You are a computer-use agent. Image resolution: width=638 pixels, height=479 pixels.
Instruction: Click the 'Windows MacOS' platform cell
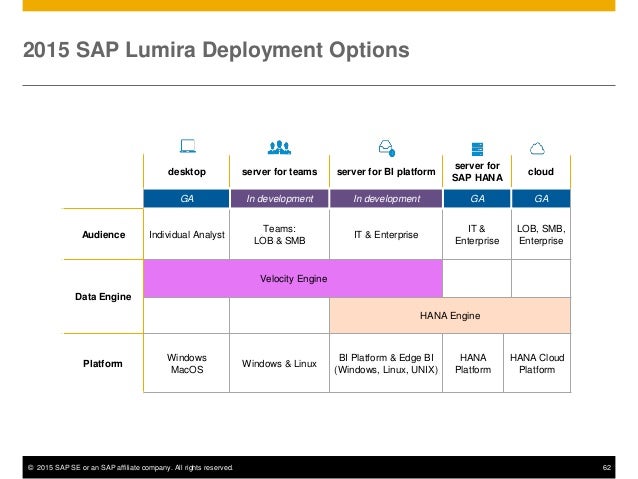coord(187,364)
